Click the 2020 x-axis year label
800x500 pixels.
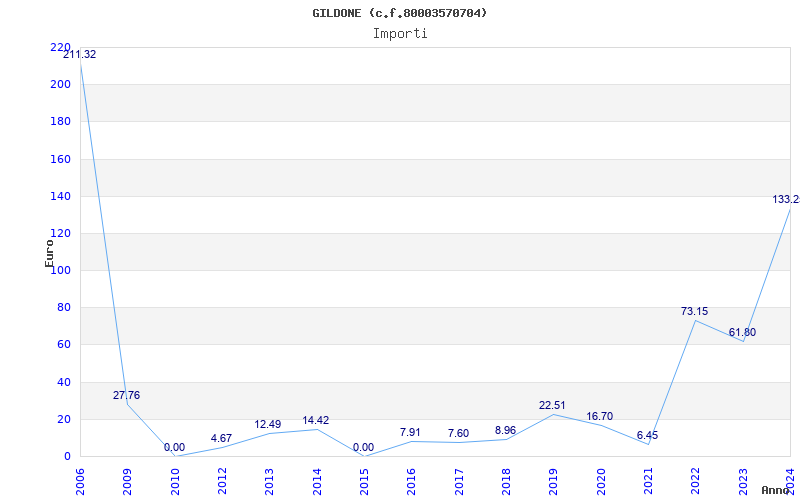[x=601, y=481]
